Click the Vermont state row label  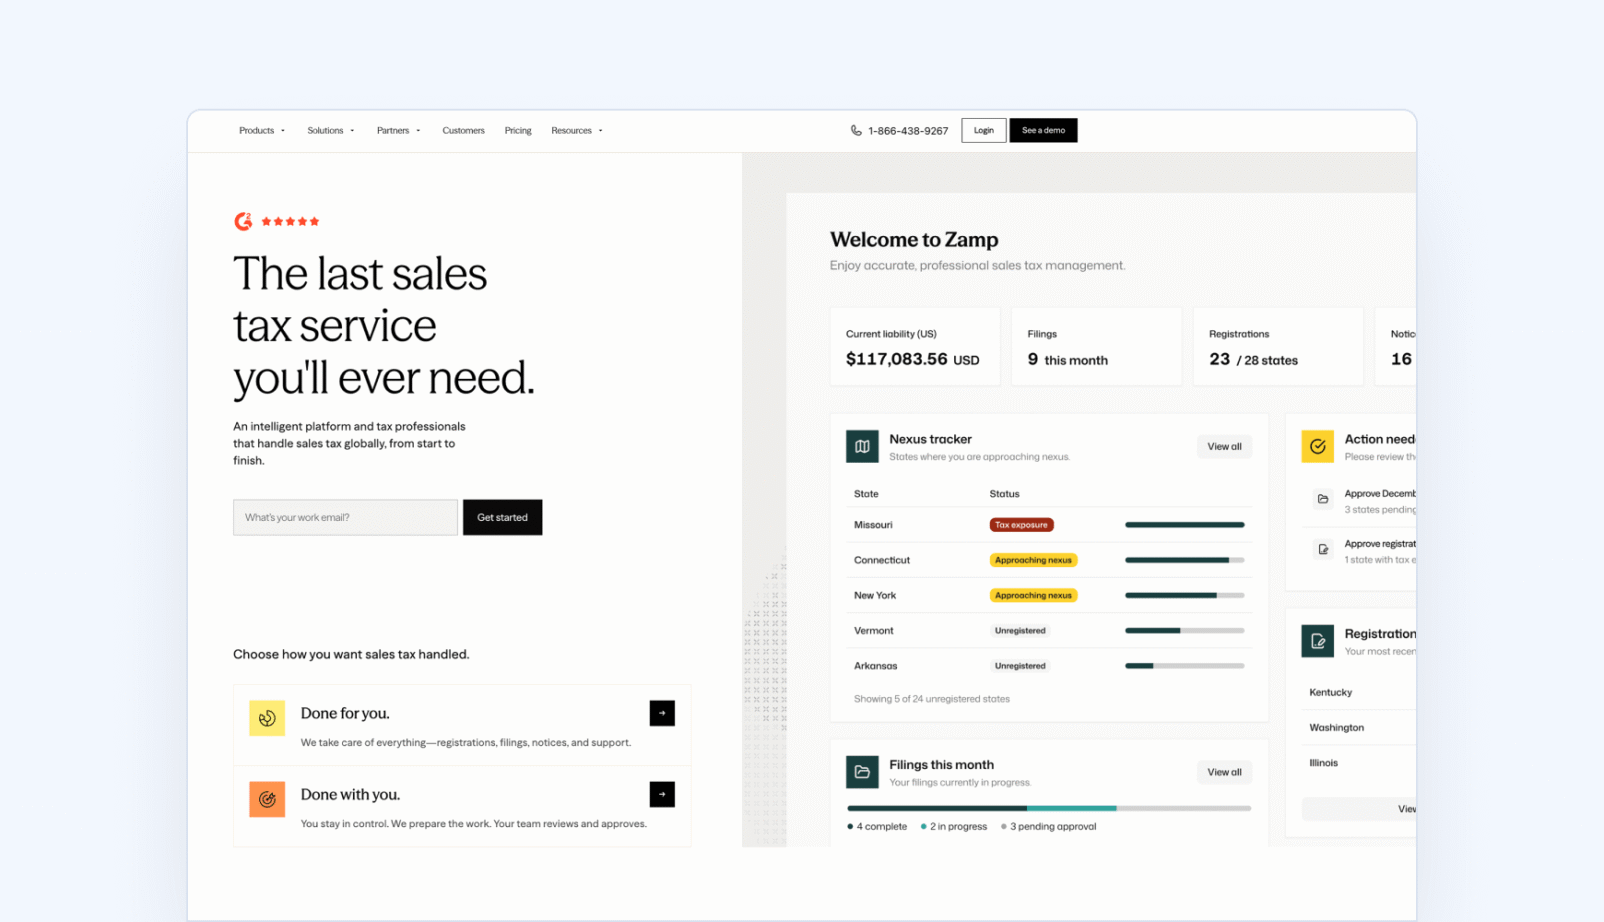(874, 630)
